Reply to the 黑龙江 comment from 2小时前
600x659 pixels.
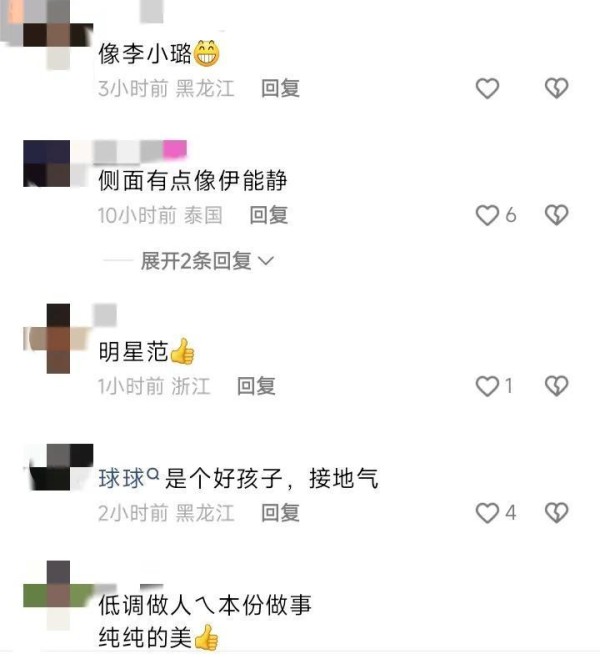pyautogui.click(x=280, y=513)
